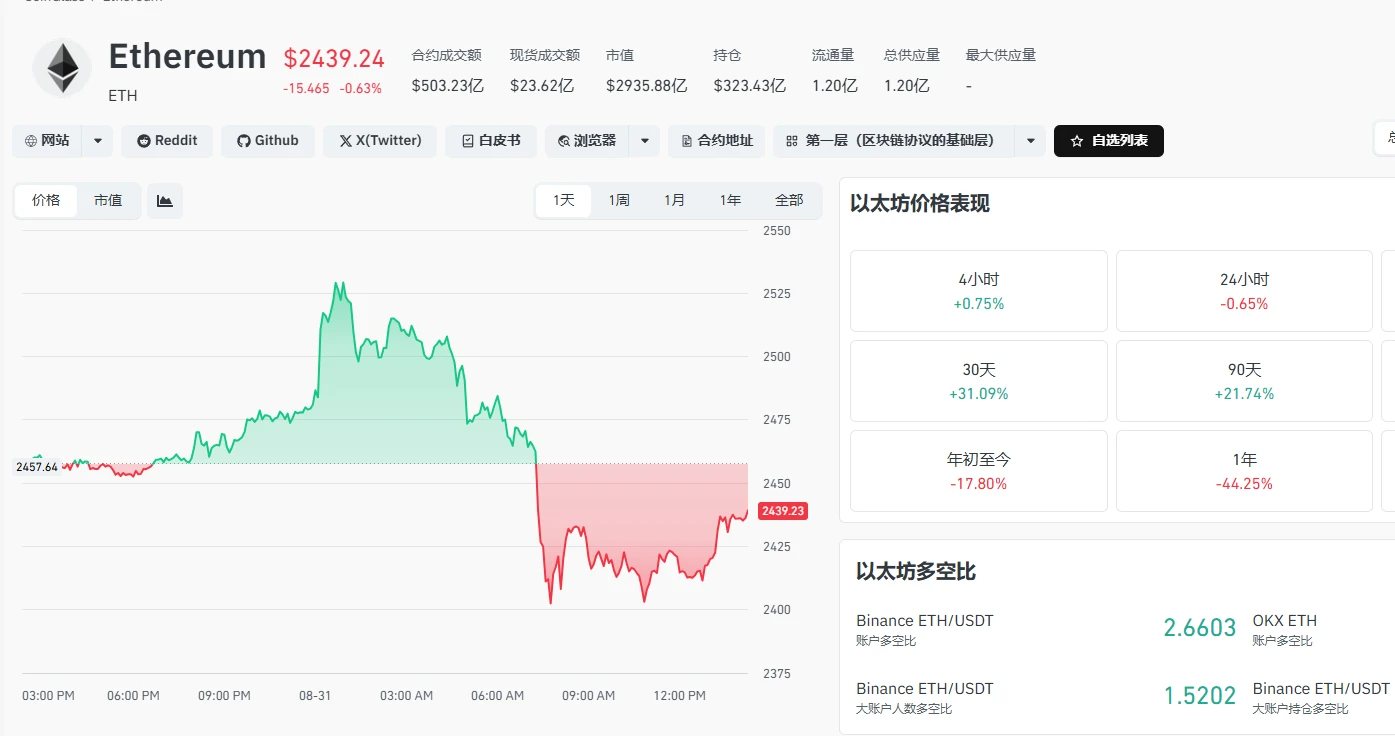This screenshot has width=1395, height=736.
Task: Click the 2439.23 current price tag on chart
Action: pos(782,511)
